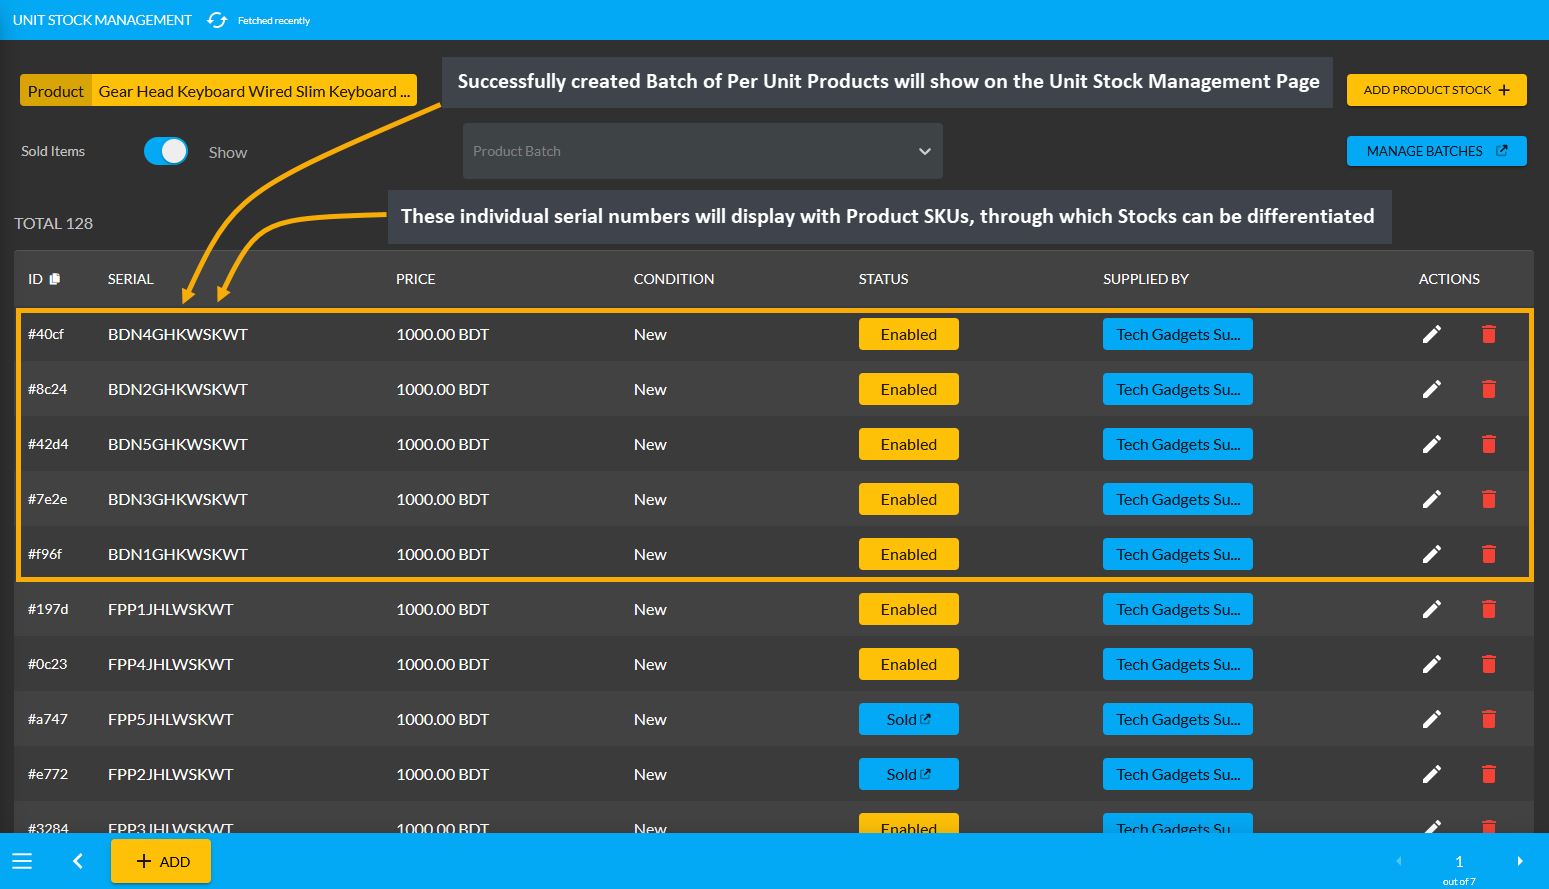Go to previous page with left arrow

1399,861
